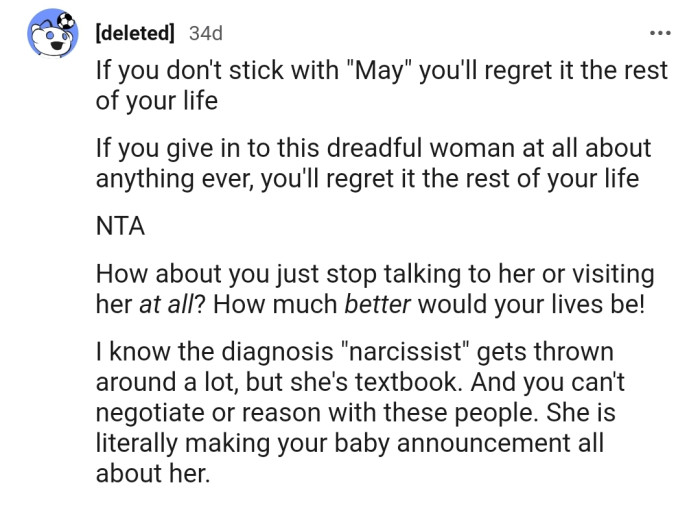Click the soccer ball on the avatar
Image resolution: width=700 pixels, height=507 pixels.
[68, 20]
